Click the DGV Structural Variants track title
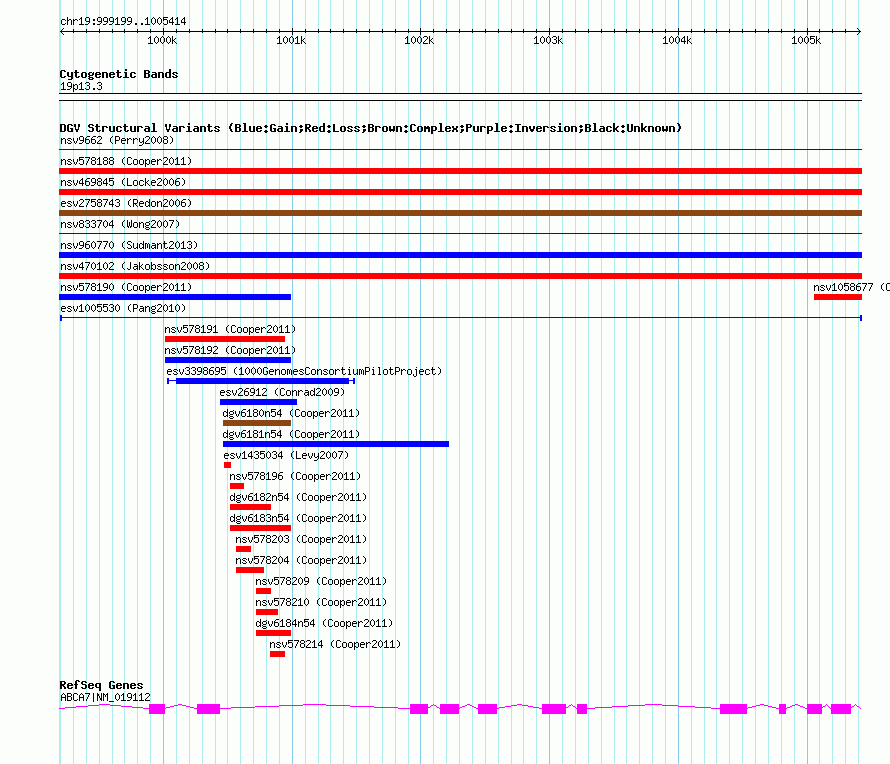 371,128
